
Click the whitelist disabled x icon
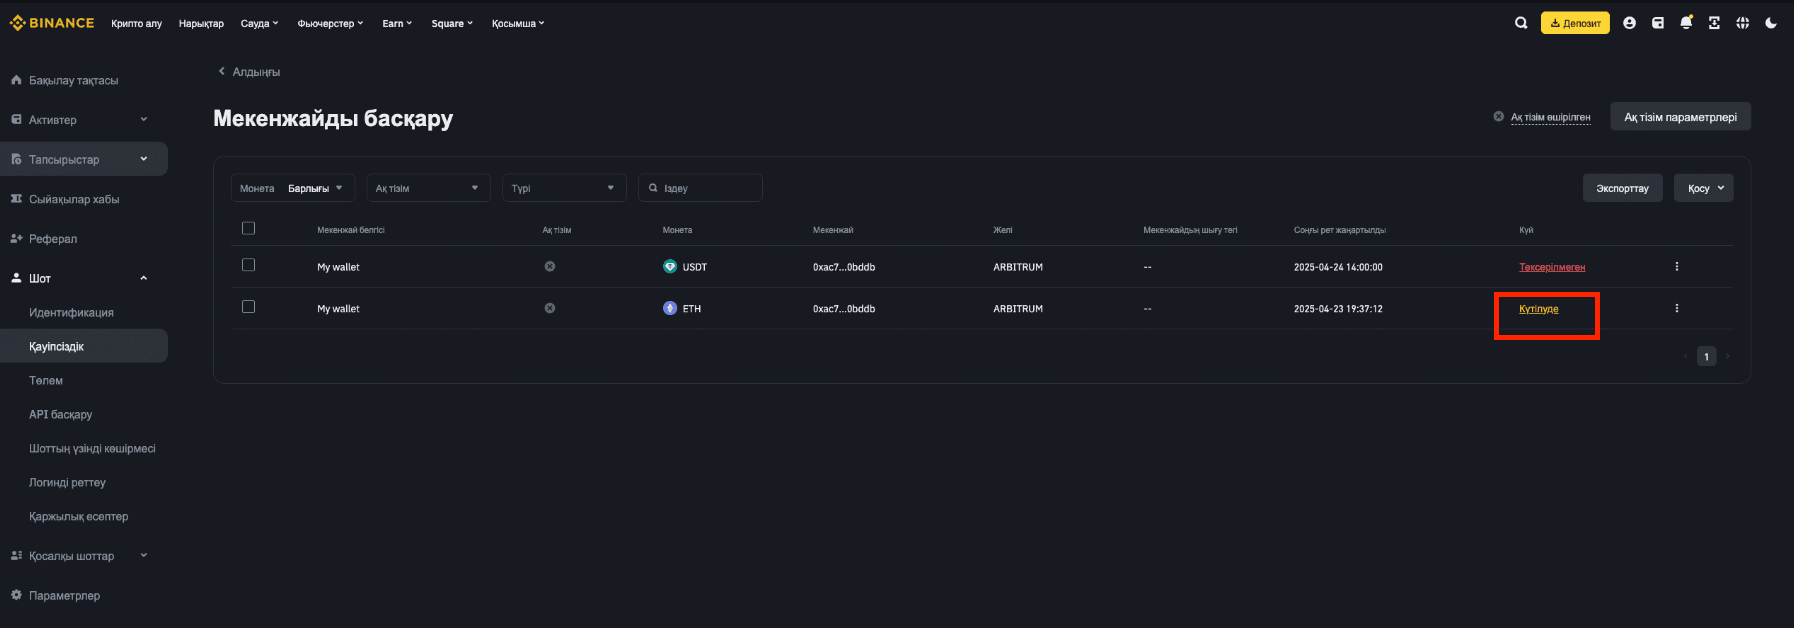coord(1498,116)
